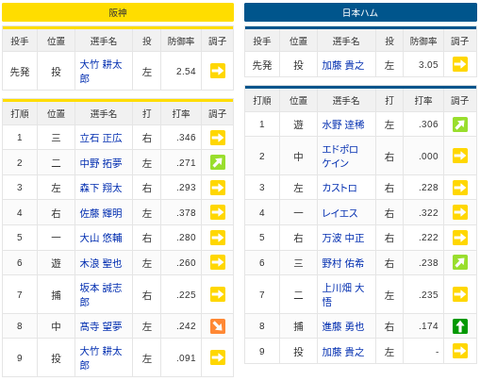Click batting average .242
Image resolution: width=480 pixels, height=381 pixels.
pos(186,326)
